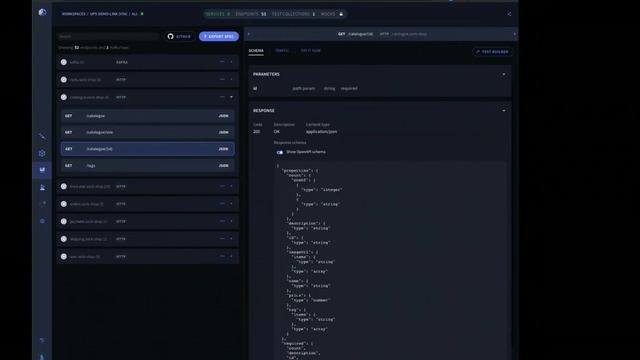Expand the payment service row
The width and height of the screenshot is (640, 360).
(x=231, y=222)
